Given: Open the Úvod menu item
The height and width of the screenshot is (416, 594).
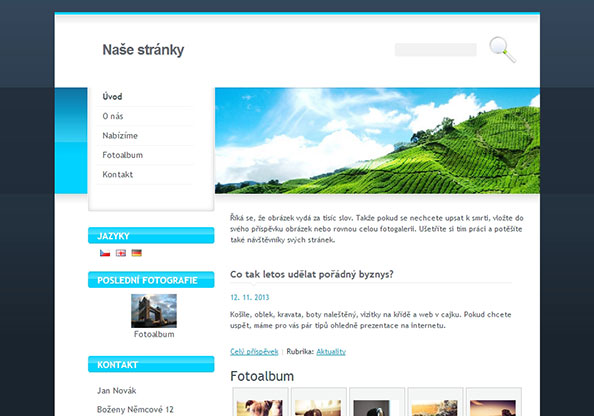Looking at the screenshot, I should click(x=112, y=97).
